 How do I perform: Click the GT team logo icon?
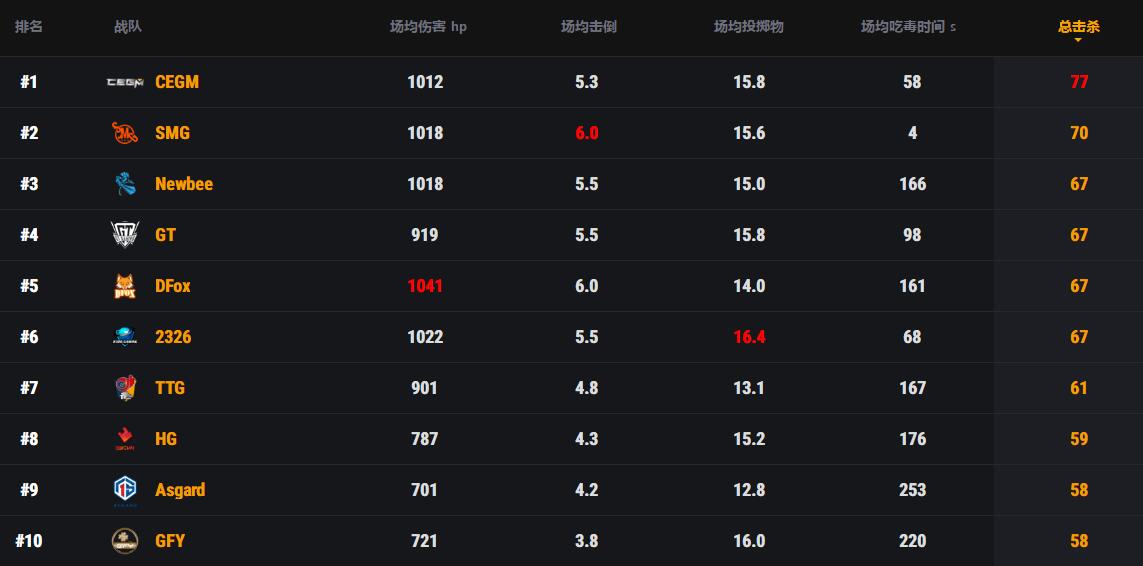125,235
